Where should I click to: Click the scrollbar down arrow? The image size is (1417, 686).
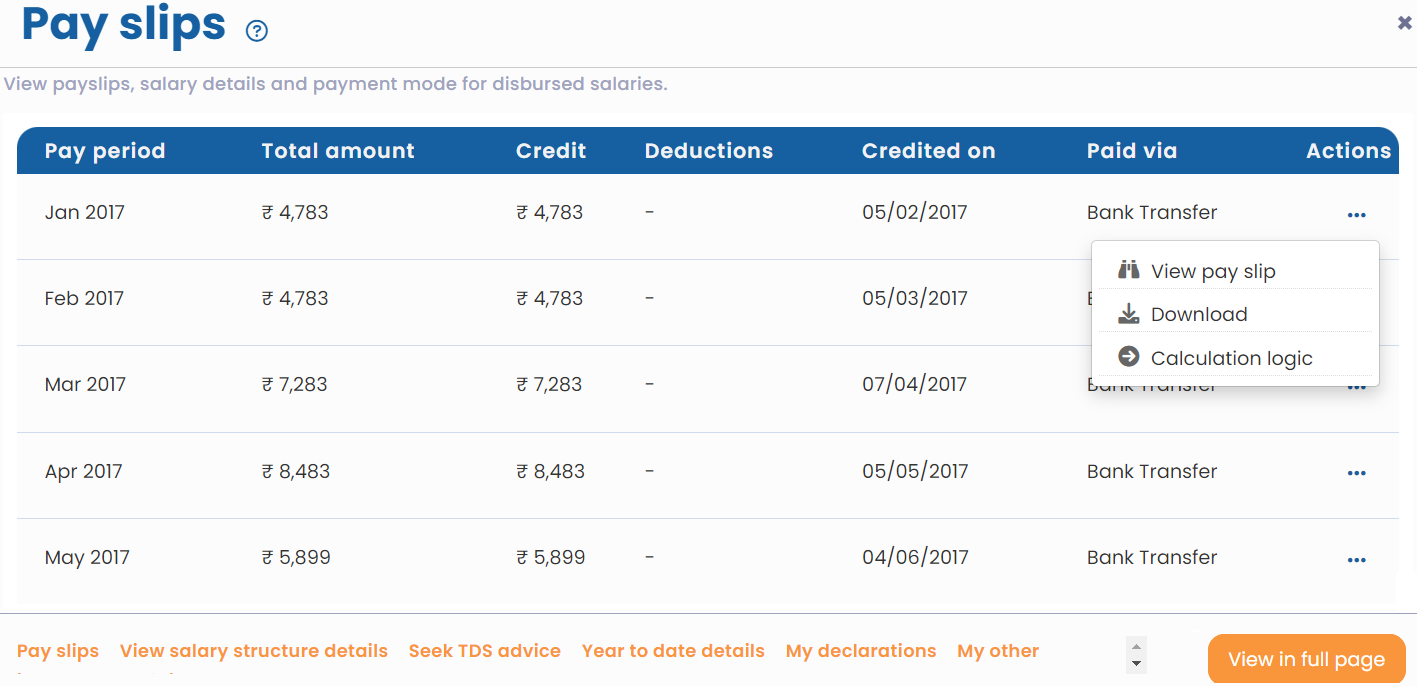[1136, 663]
